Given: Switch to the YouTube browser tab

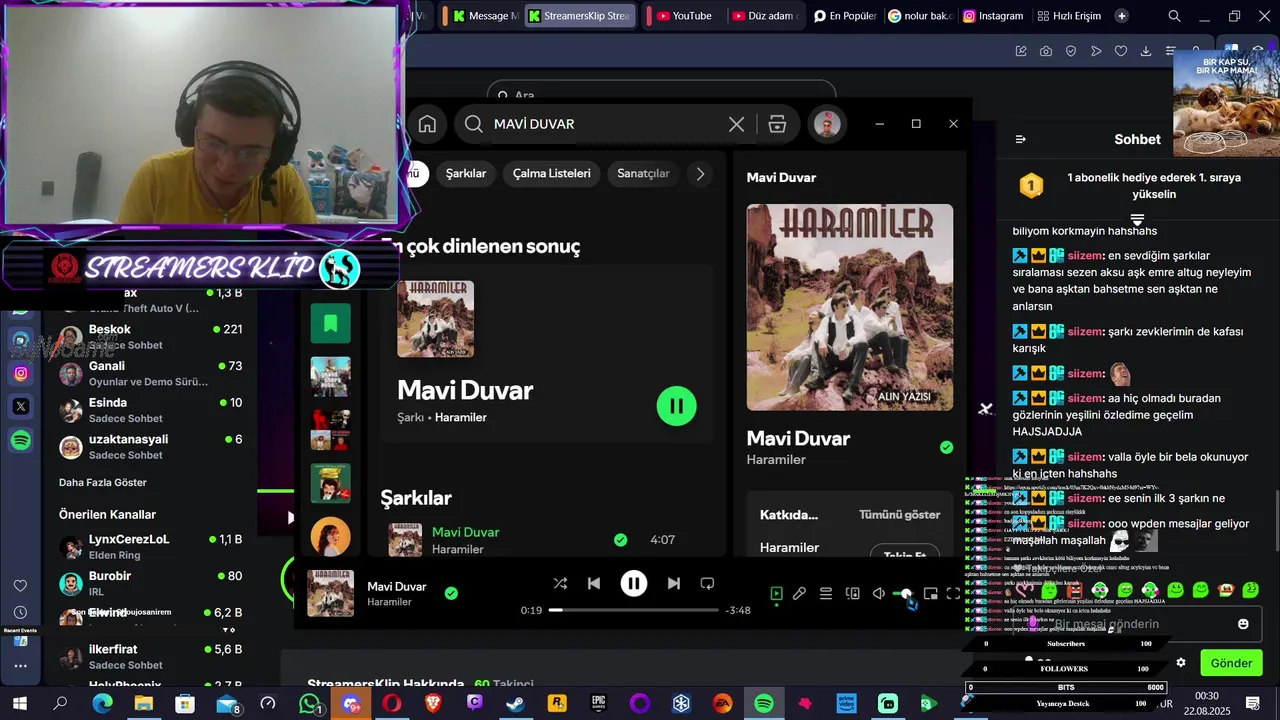Looking at the screenshot, I should pos(684,16).
